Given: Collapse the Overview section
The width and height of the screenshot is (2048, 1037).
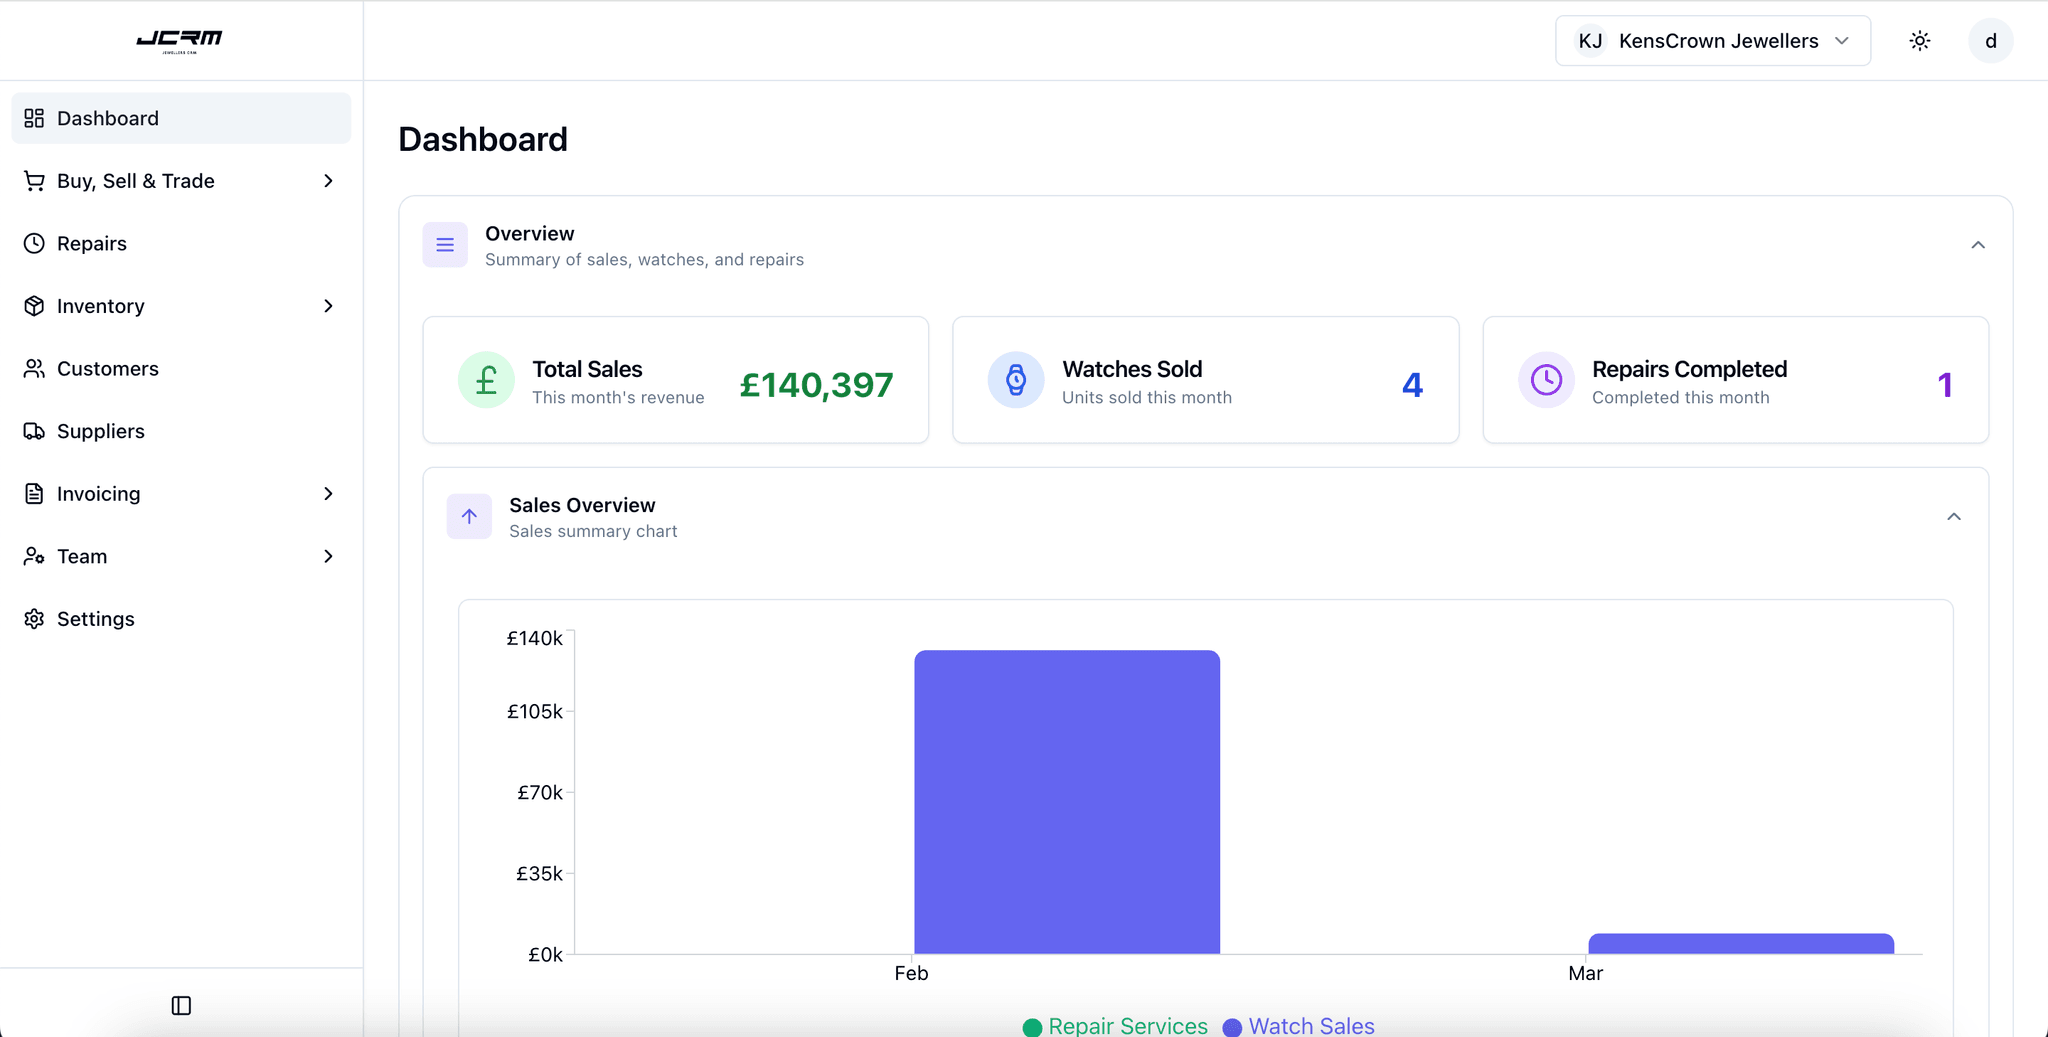Looking at the screenshot, I should pyautogui.click(x=1977, y=244).
